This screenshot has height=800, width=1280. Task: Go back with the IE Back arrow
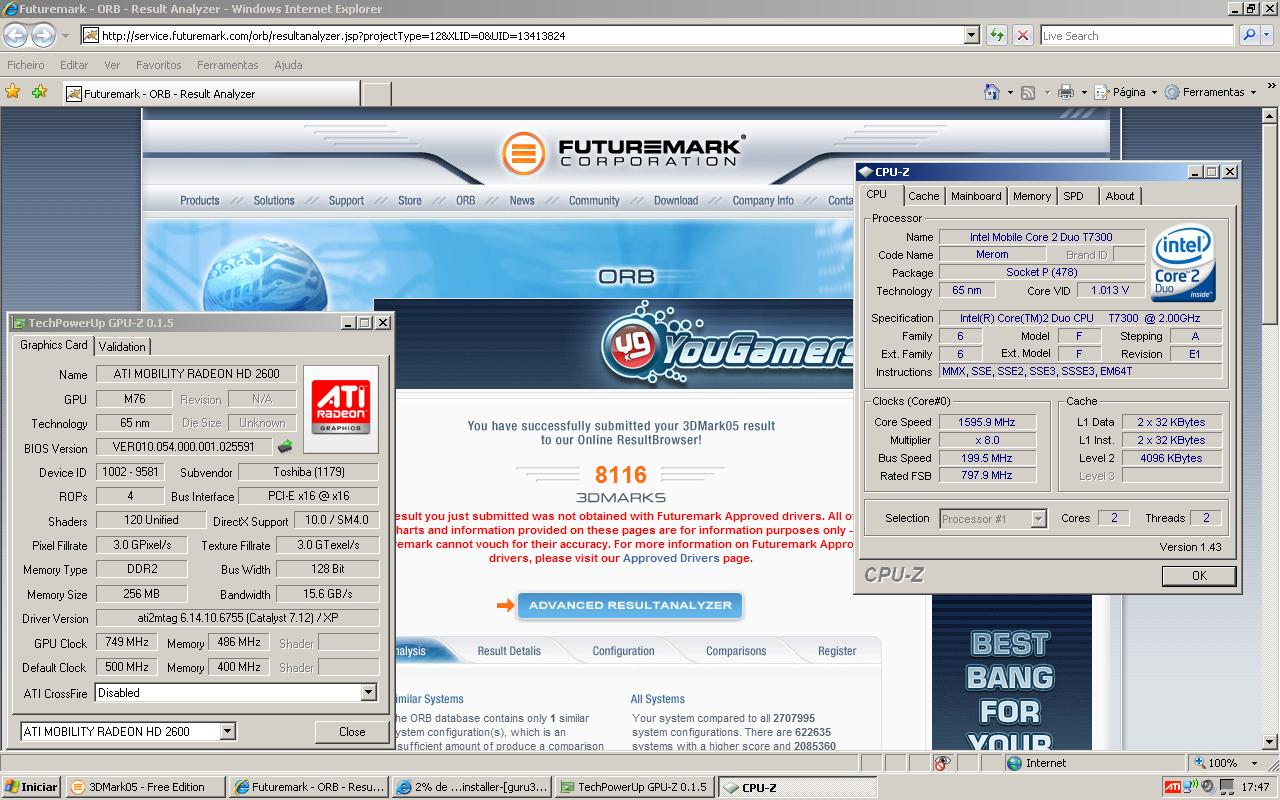[15, 35]
